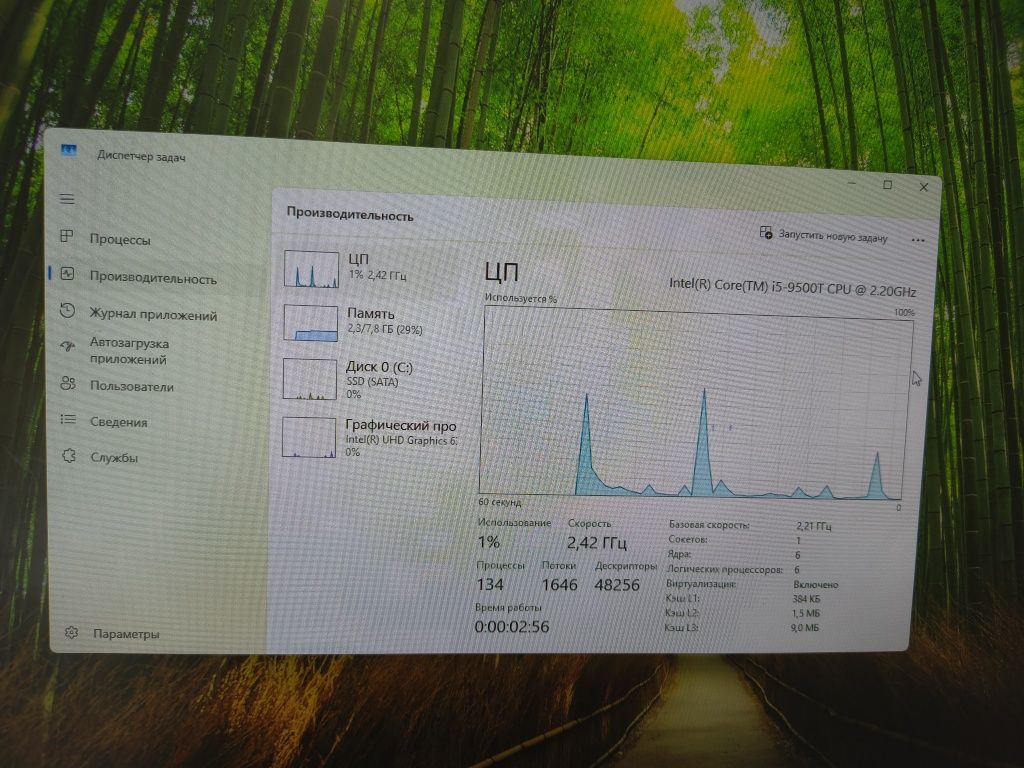
Task: Click the Время работы 0:00:02:56 value
Action: coord(511,626)
